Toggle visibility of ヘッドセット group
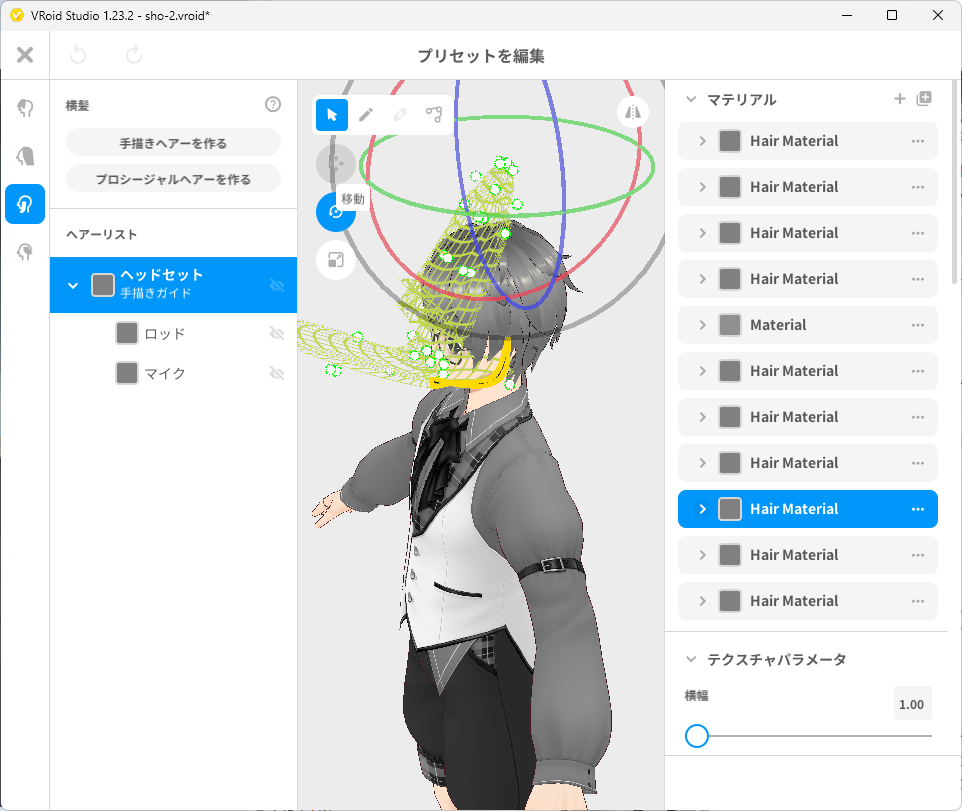 coord(277,285)
